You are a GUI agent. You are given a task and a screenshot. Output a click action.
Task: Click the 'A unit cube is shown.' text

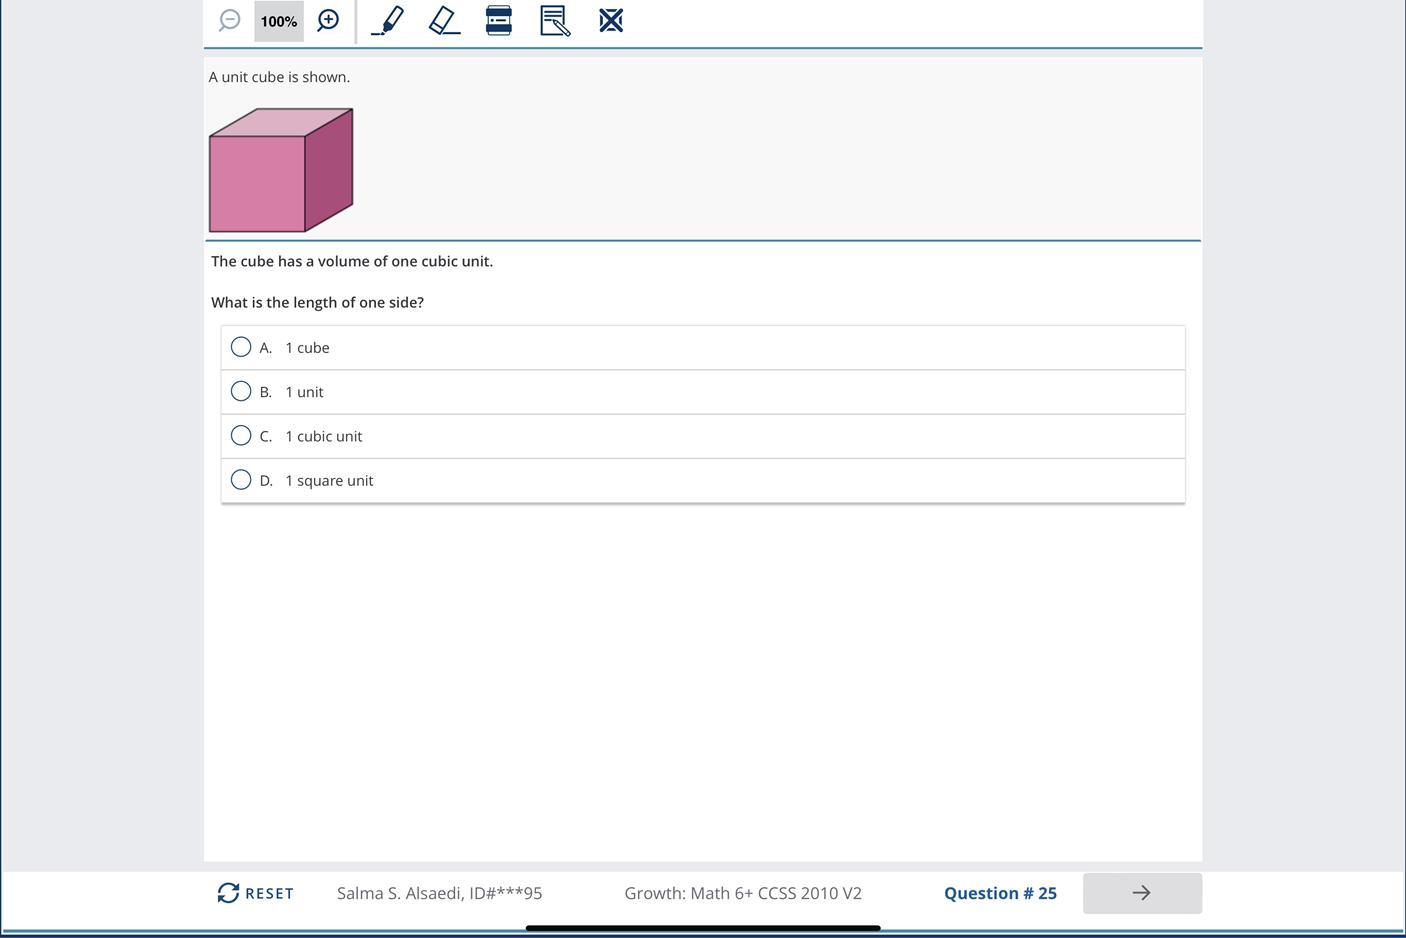(279, 77)
